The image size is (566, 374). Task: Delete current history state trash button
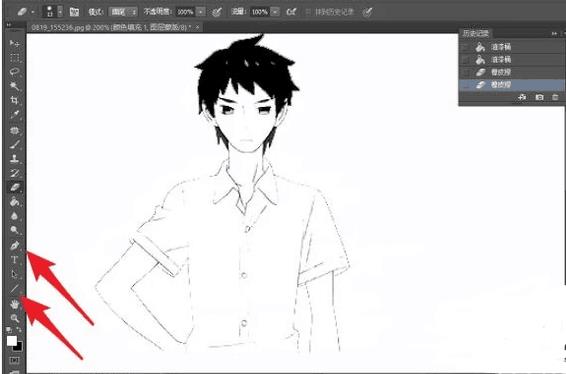pos(555,97)
